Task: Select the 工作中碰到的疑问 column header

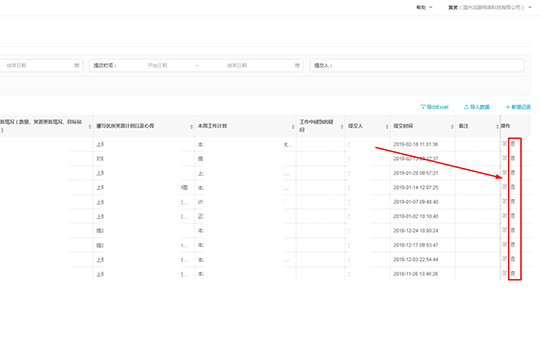Action: [x=316, y=126]
